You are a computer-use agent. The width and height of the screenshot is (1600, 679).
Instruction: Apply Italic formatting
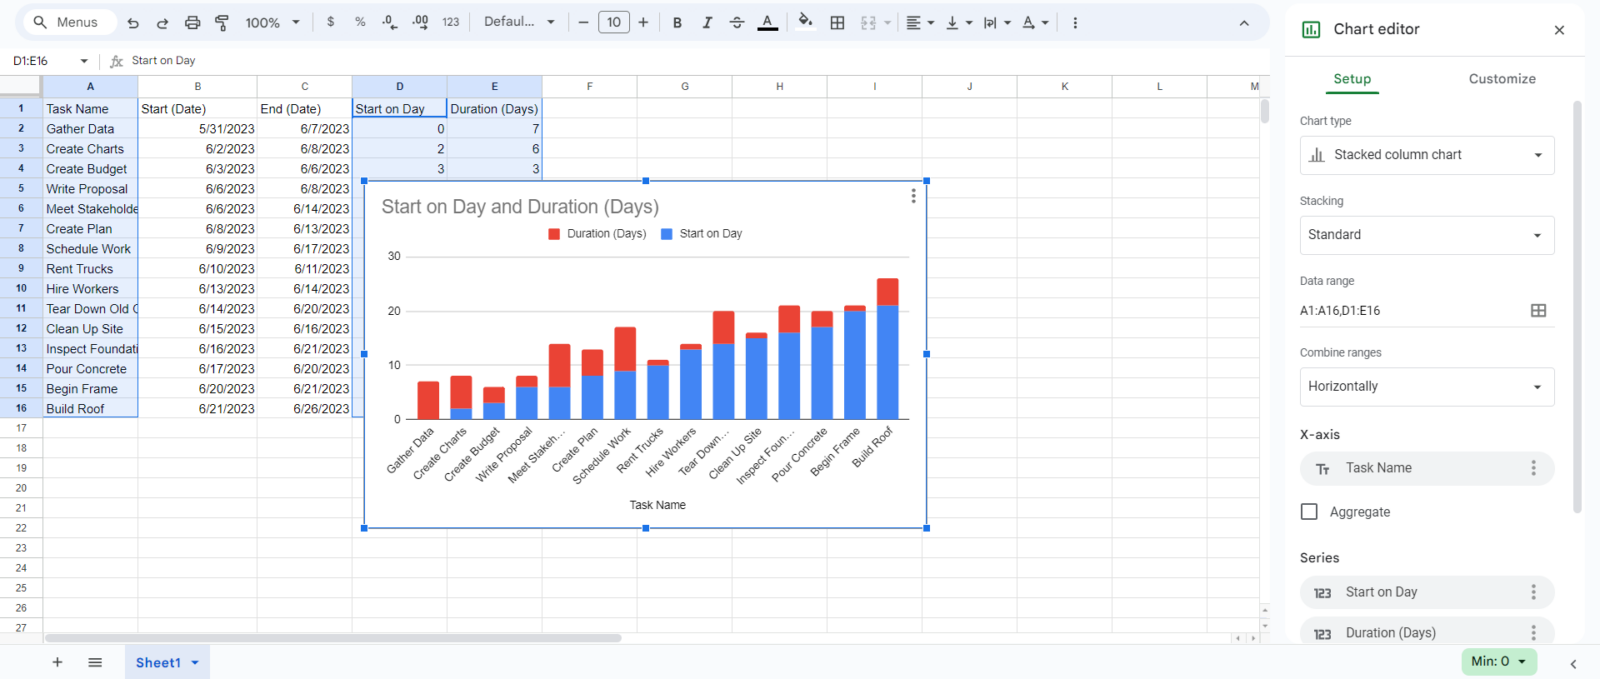click(x=707, y=22)
